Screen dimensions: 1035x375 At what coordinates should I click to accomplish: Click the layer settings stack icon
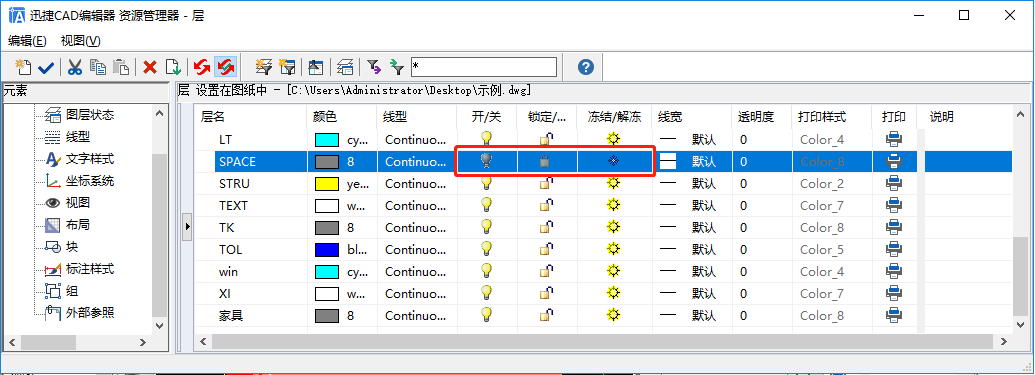coord(345,67)
